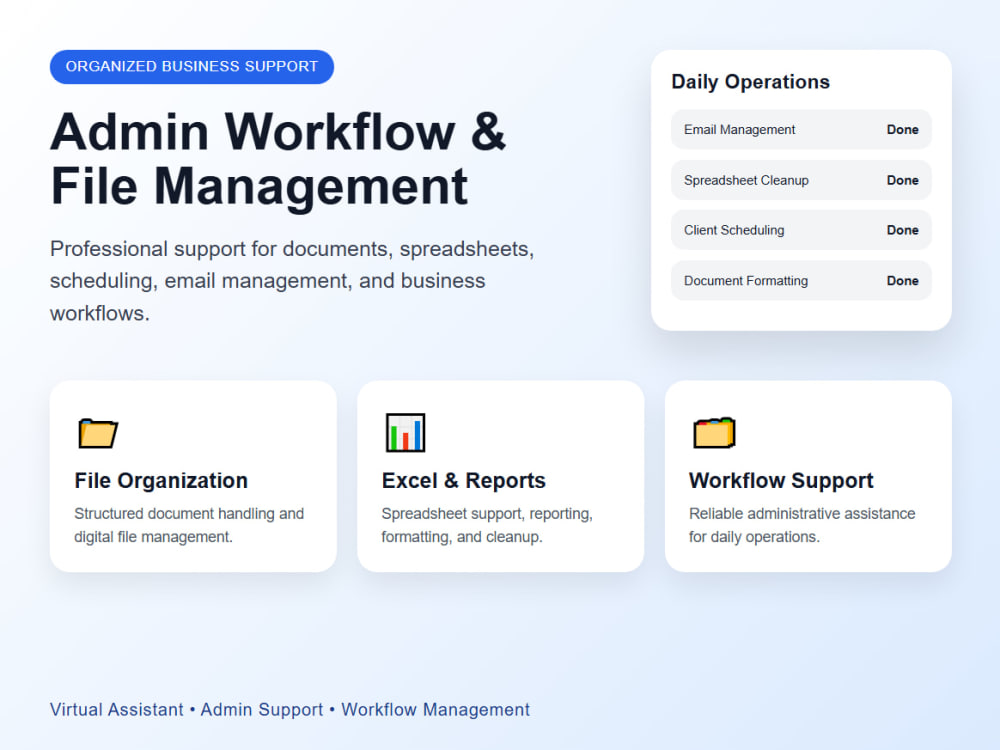Click the bar chart icon above Excel & Reports
Screen dimensions: 1000x750
[405, 432]
